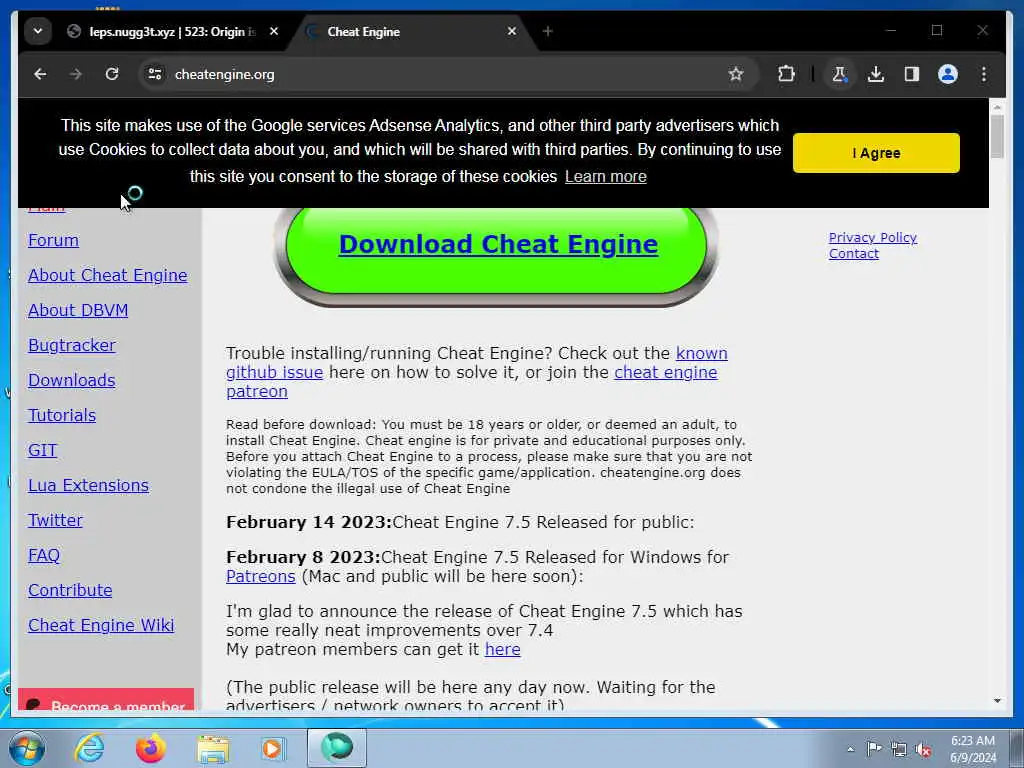The image size is (1024, 768).
Task: Open the FAQ link
Action: [44, 555]
